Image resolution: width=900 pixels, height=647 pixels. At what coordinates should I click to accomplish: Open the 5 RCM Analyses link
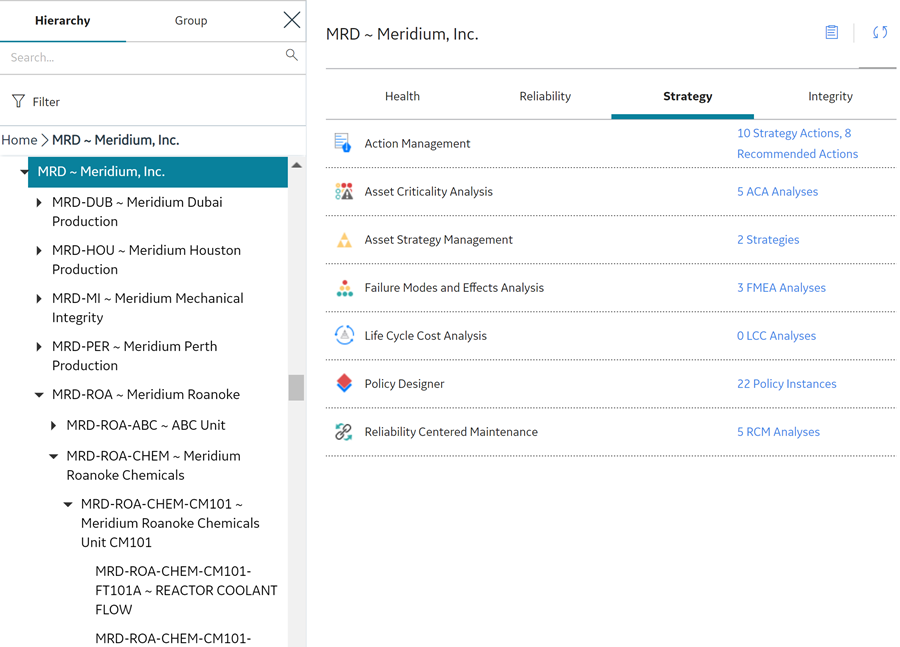778,432
